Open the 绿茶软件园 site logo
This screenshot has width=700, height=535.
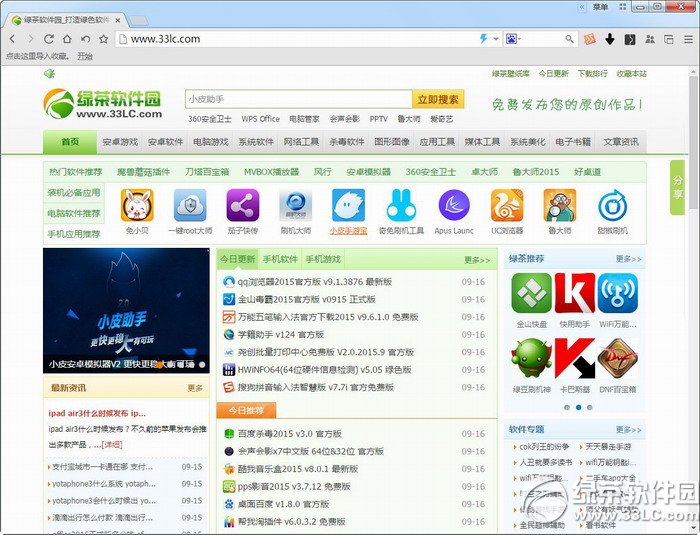(103, 104)
